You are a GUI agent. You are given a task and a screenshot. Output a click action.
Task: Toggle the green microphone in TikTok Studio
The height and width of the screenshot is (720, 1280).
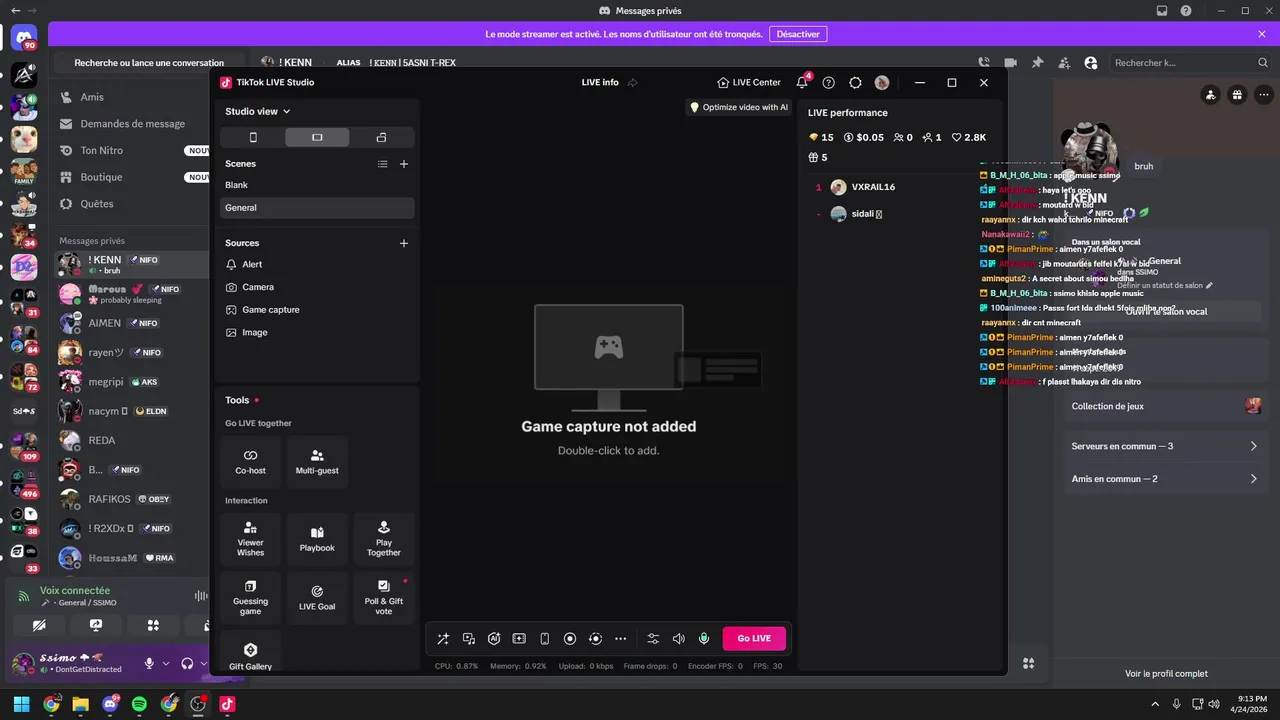click(704, 638)
